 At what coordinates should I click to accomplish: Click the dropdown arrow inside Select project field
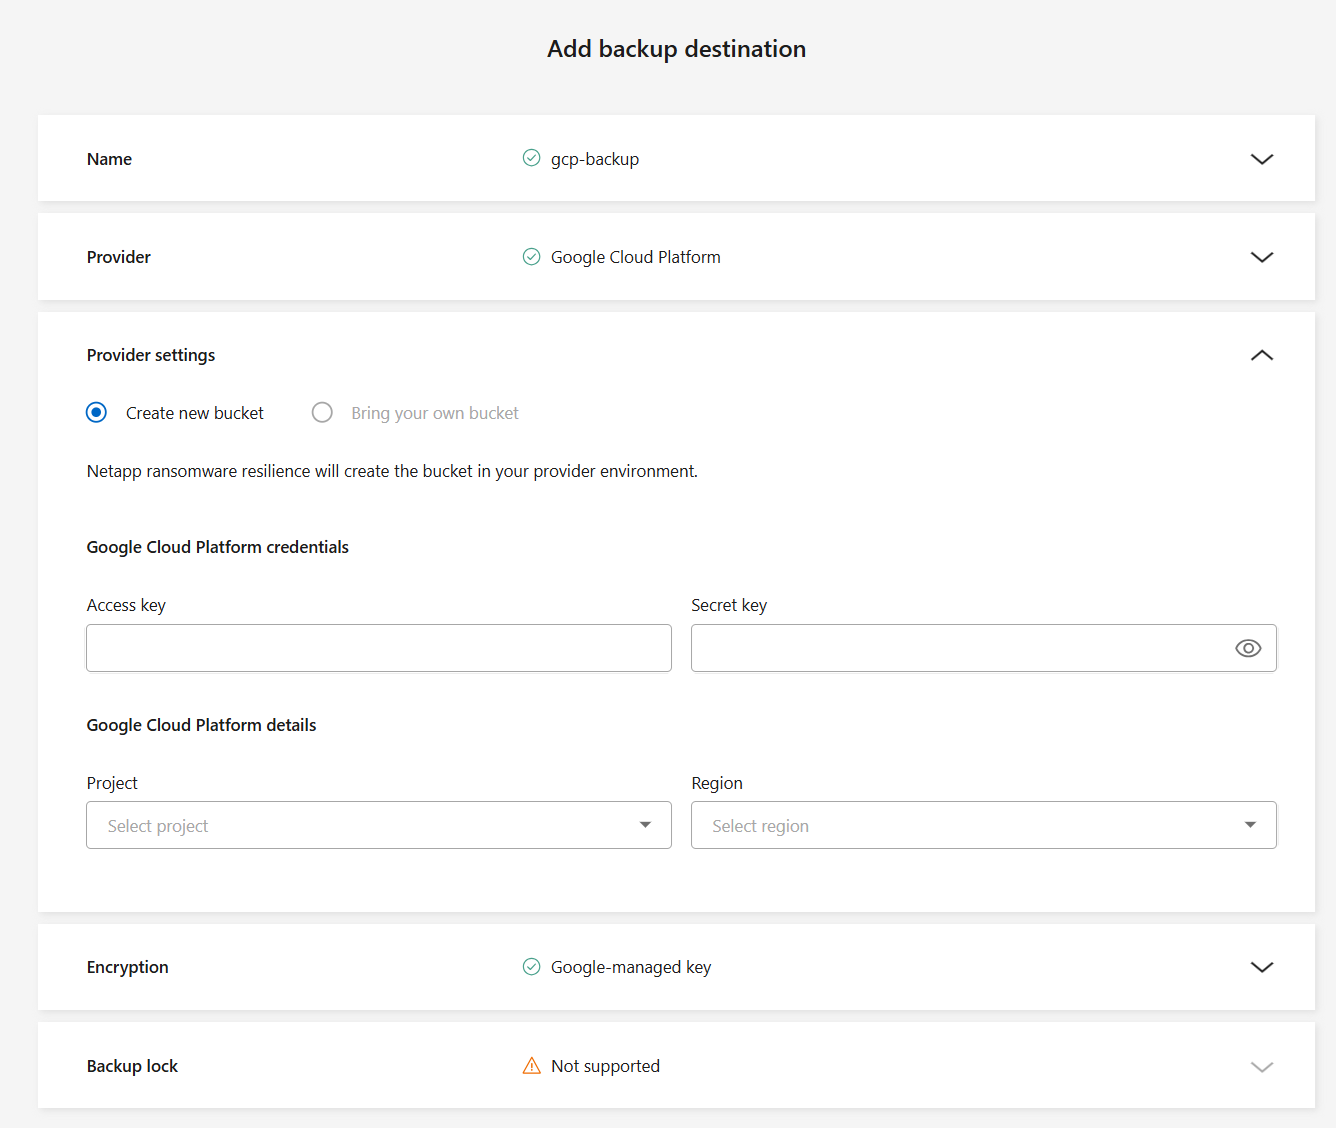644,825
